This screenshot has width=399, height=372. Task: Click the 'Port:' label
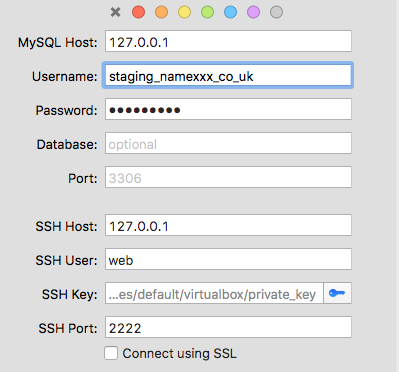click(x=83, y=179)
